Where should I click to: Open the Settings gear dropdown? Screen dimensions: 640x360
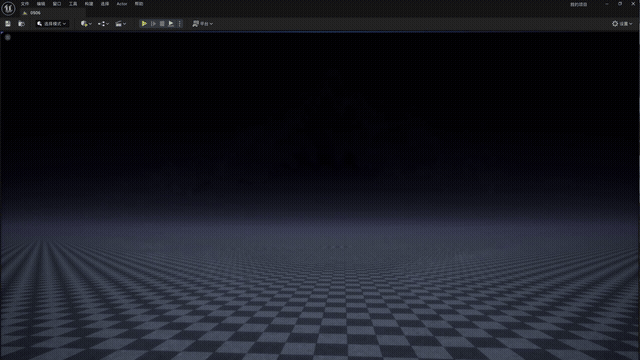pos(622,24)
